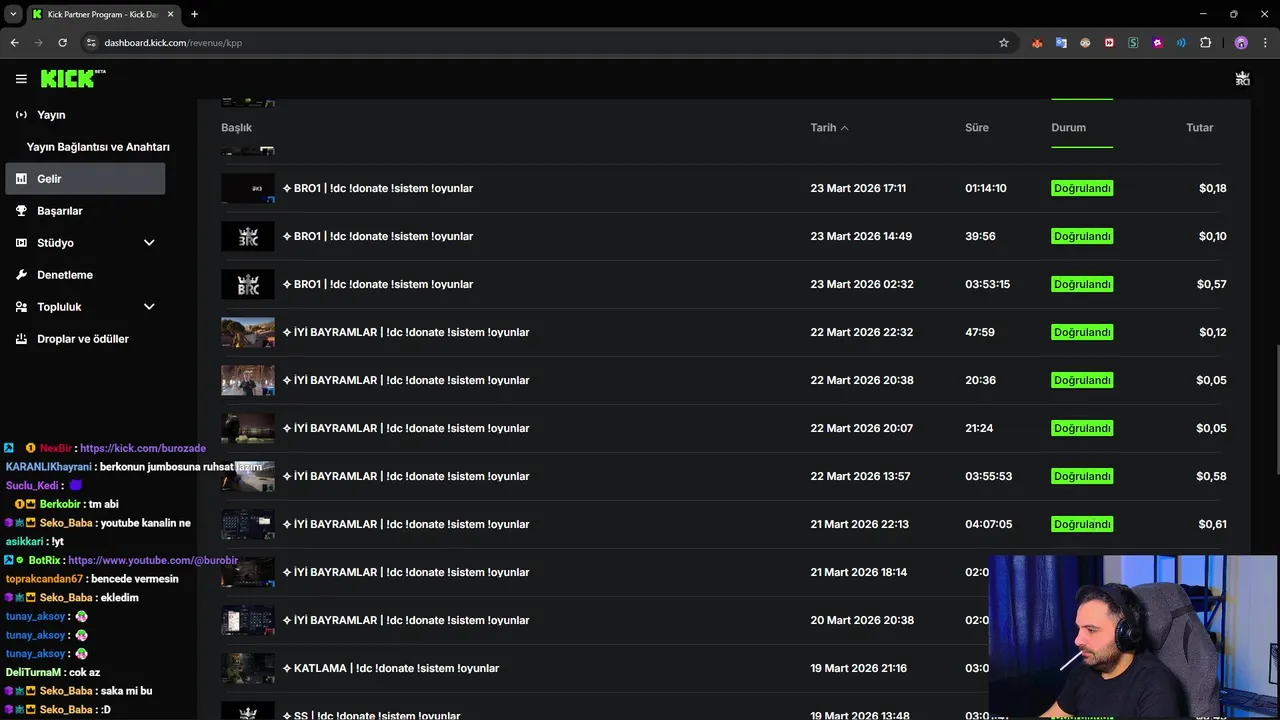Expand the Topluluk chevron
The image size is (1280, 720).
click(149, 307)
